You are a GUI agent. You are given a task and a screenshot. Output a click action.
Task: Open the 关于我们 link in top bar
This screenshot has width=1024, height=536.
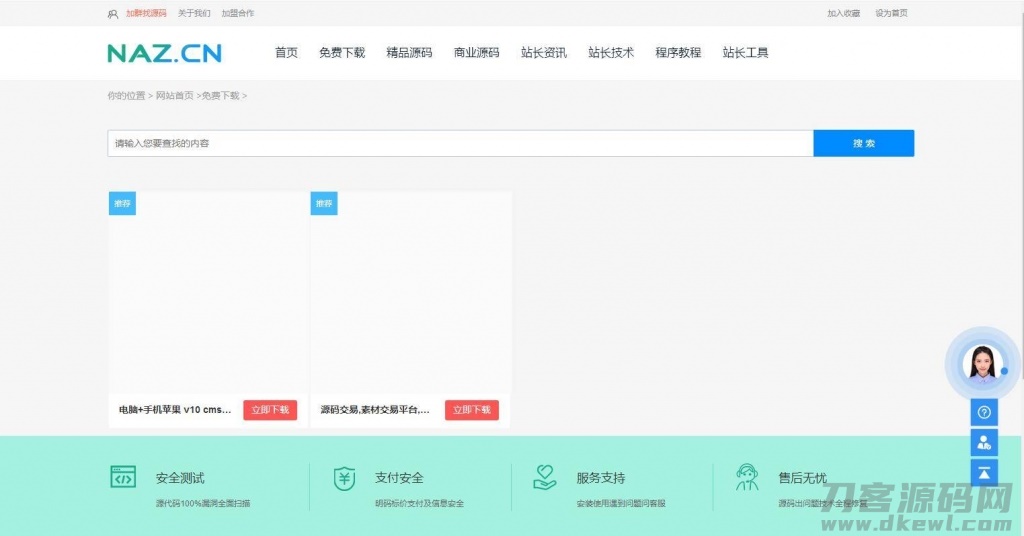point(194,14)
